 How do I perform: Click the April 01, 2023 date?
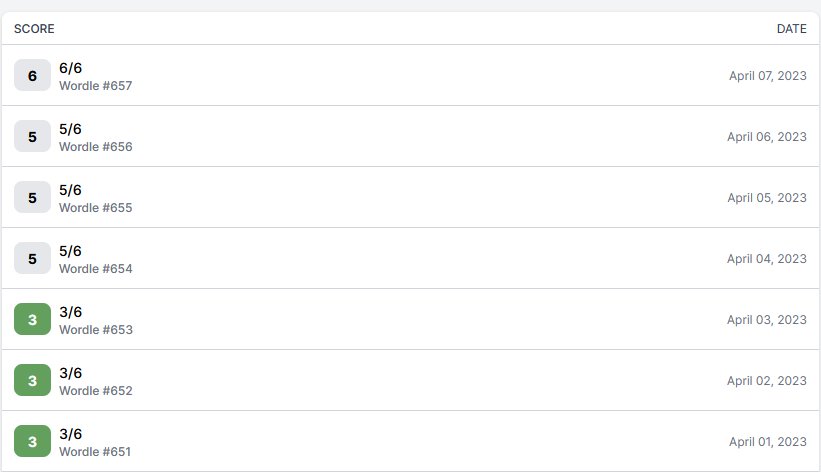click(x=768, y=442)
